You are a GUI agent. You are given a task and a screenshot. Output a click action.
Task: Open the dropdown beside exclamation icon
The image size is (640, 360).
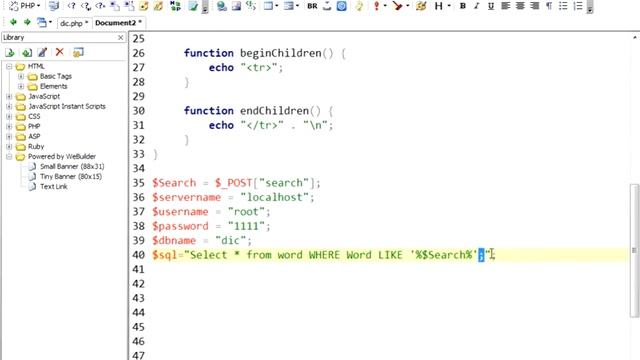385,6
